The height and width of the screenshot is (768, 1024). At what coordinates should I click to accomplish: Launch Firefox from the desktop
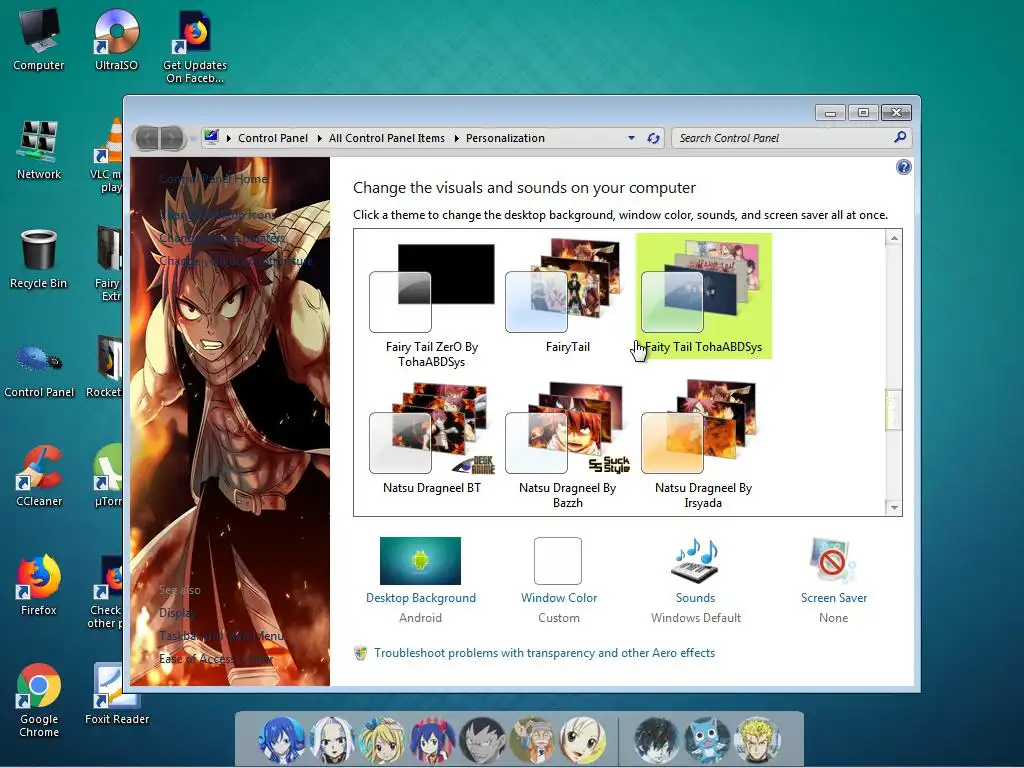pyautogui.click(x=39, y=586)
